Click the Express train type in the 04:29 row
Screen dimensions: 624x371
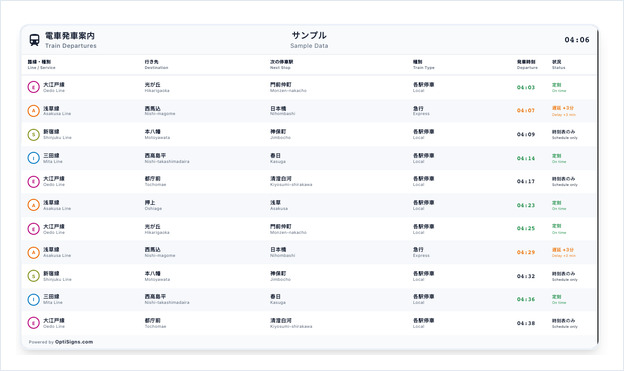(421, 252)
